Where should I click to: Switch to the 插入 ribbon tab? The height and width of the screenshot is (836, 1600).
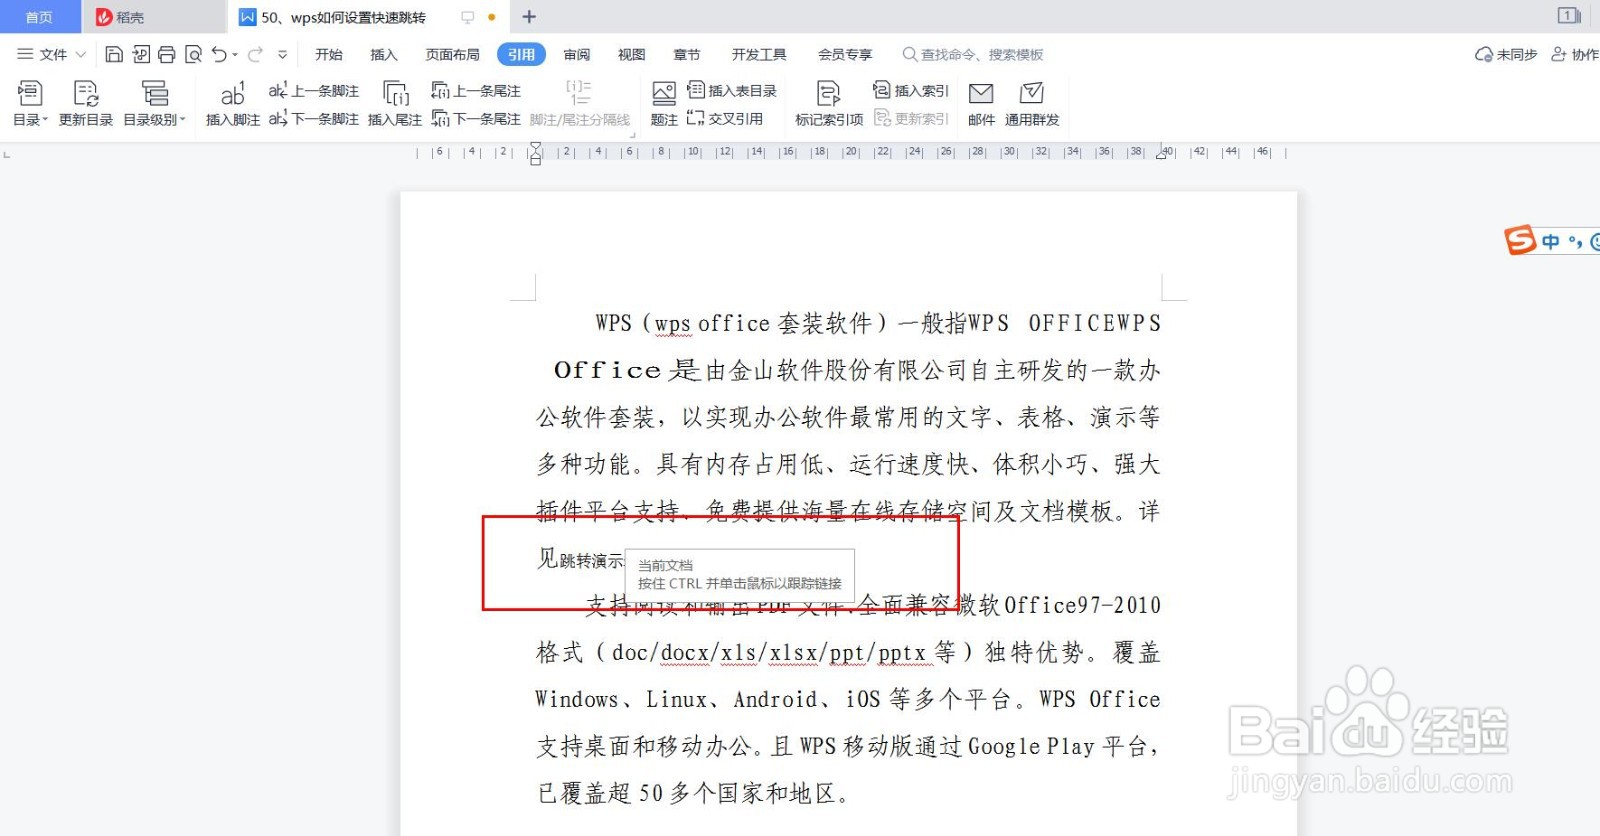[384, 54]
